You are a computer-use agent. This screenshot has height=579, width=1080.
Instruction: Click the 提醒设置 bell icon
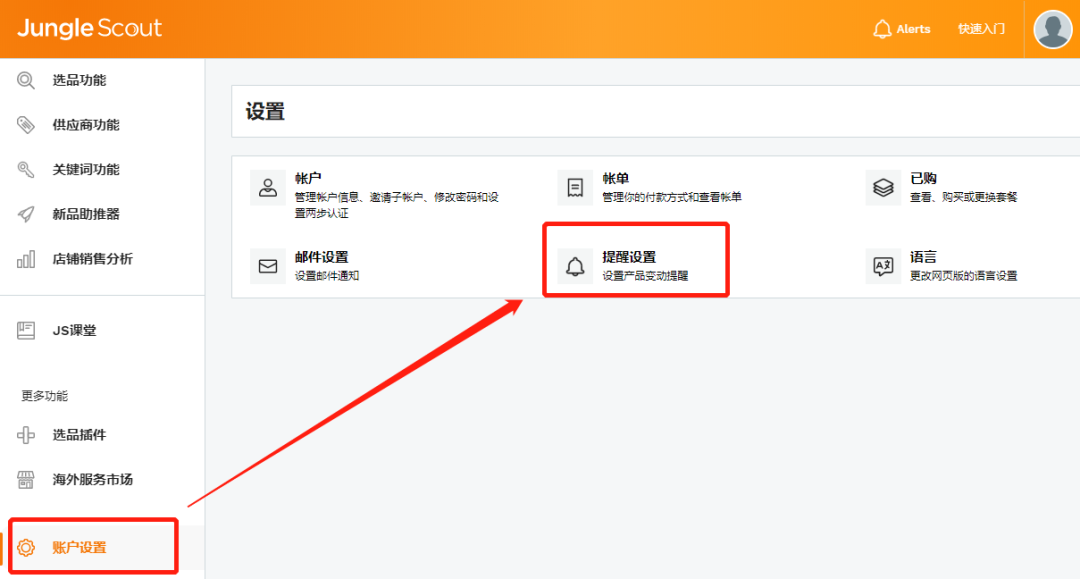pyautogui.click(x=575, y=266)
